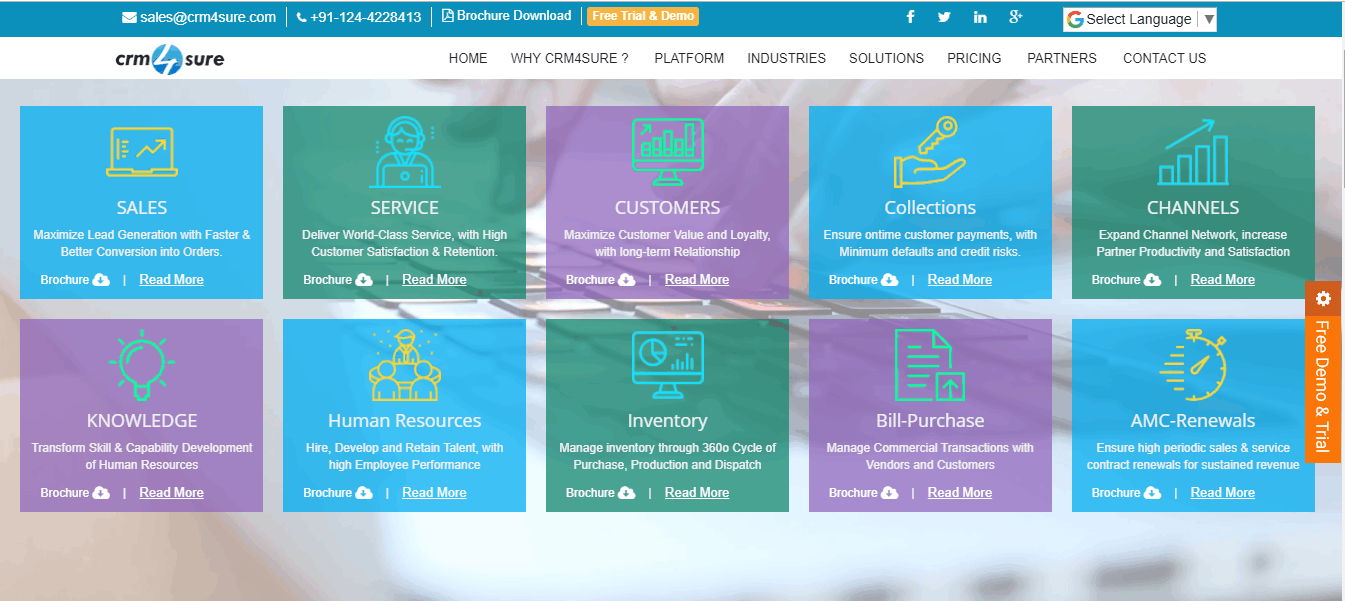
Task: Download the Human Resources brochure cloud icon
Action: (x=364, y=493)
